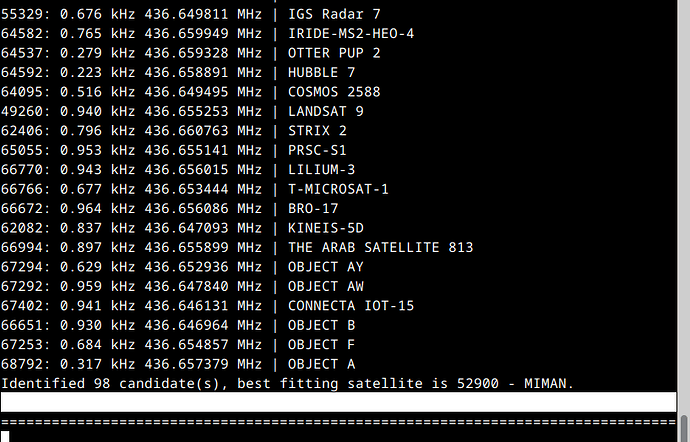Click the terminal cursor block at bottom
Screen dimensions: 690x442
click(x=5, y=436)
